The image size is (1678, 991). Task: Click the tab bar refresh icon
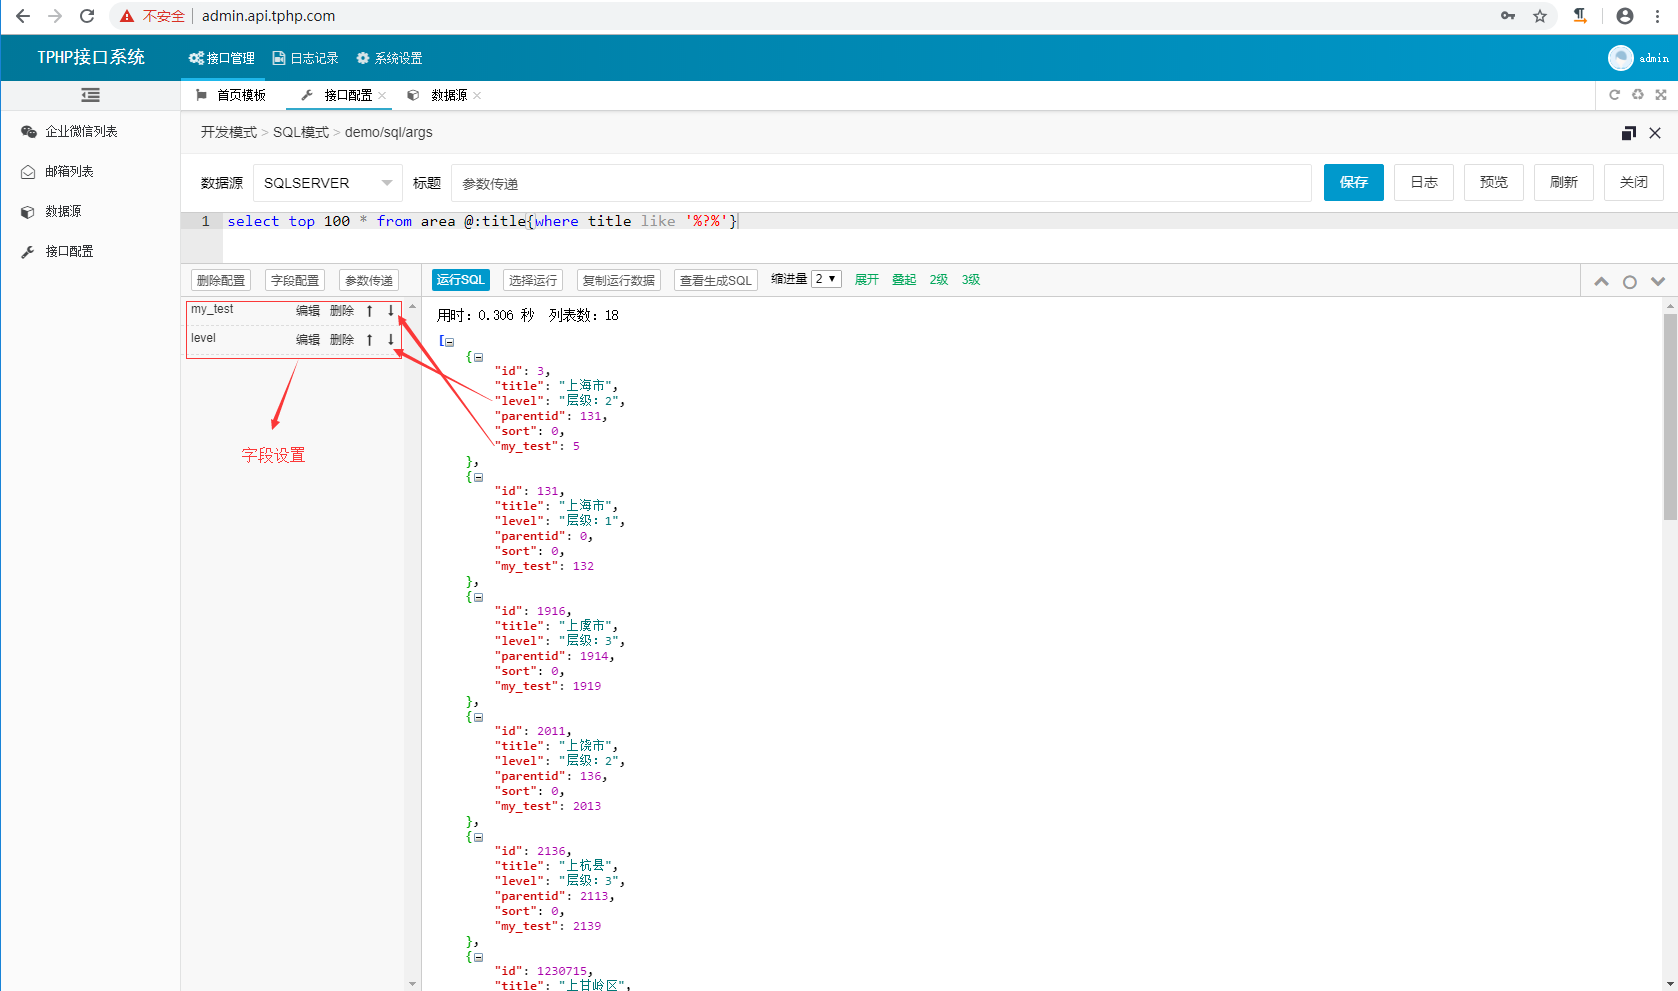tap(1614, 95)
